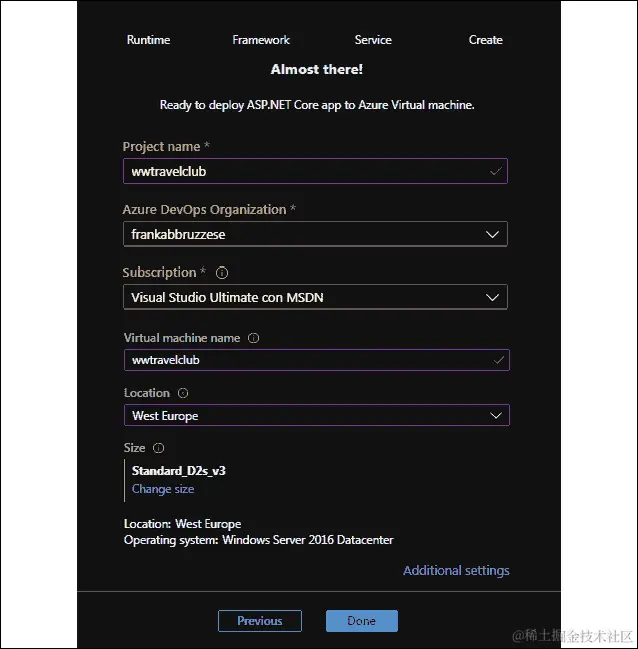This screenshot has width=638, height=649.
Task: Click the 'Almost there!' heading
Action: point(317,69)
